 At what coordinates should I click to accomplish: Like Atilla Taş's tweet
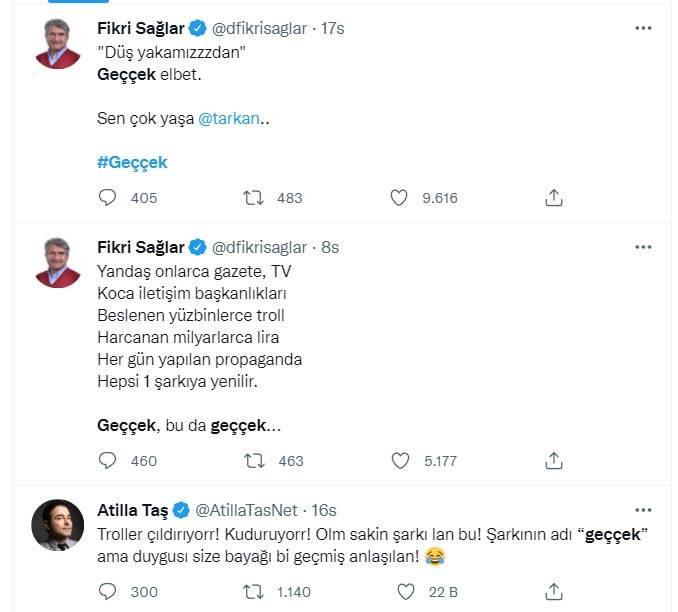pyautogui.click(x=399, y=592)
